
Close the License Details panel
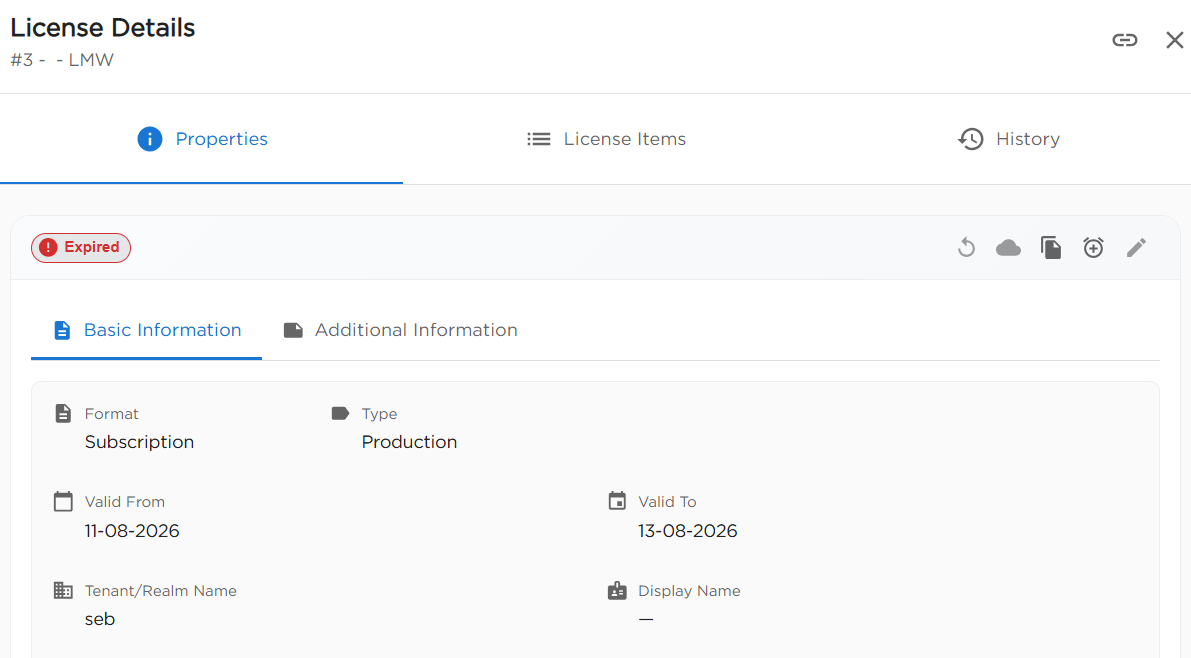pyautogui.click(x=1174, y=40)
